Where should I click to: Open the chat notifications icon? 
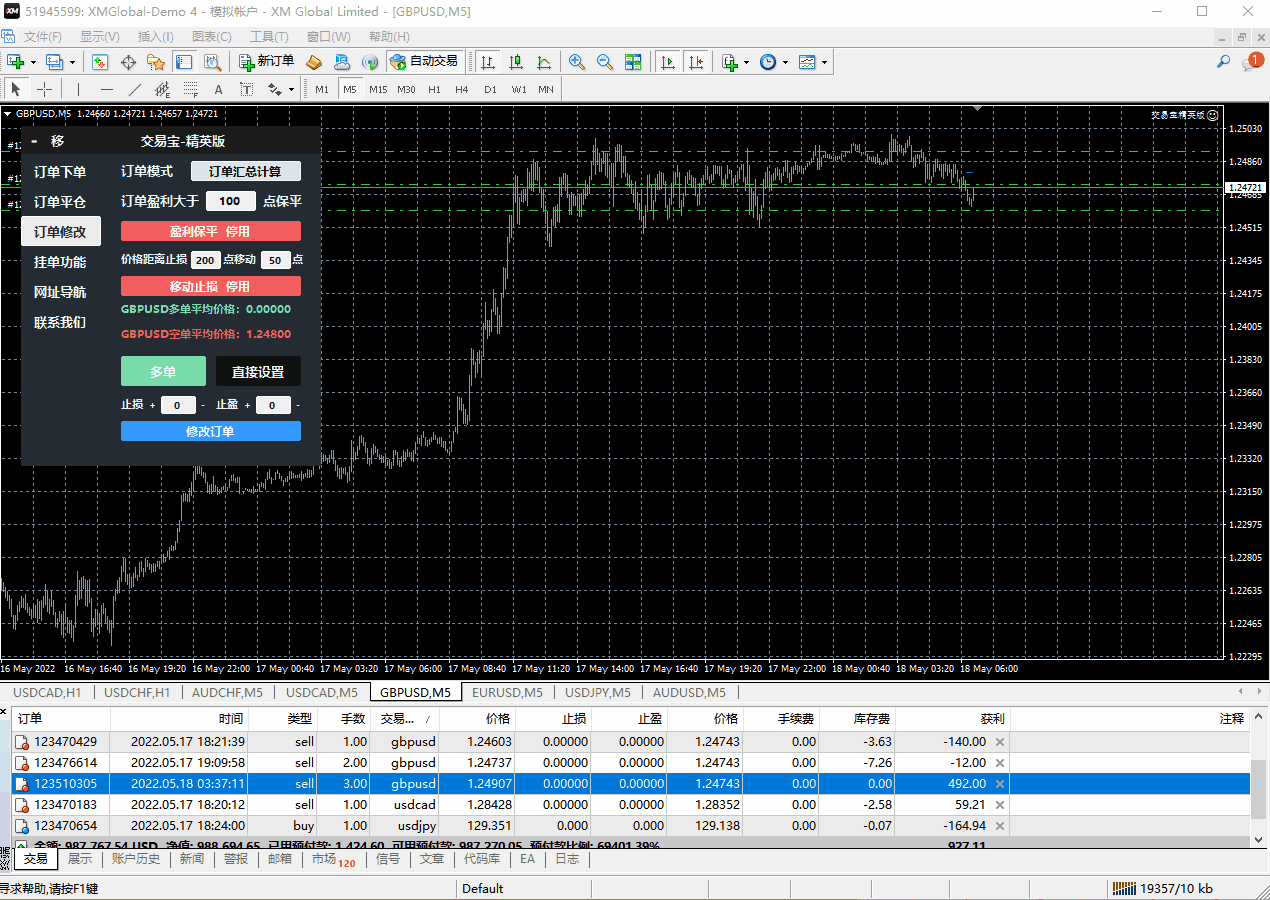1252,62
